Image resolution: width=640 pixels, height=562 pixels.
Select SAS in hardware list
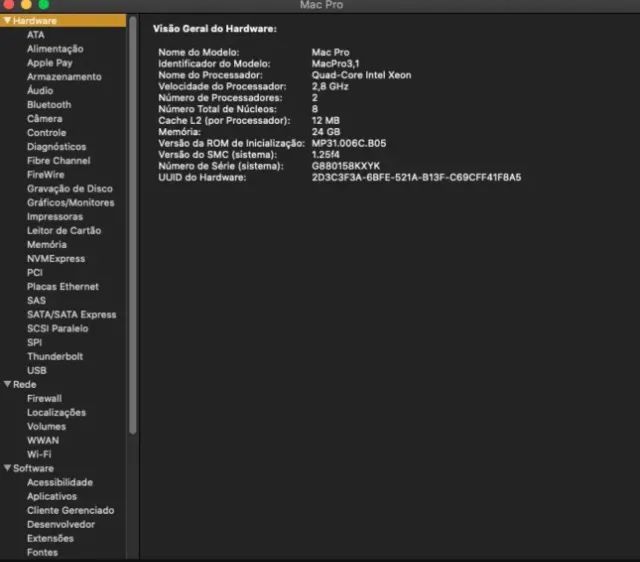point(36,300)
